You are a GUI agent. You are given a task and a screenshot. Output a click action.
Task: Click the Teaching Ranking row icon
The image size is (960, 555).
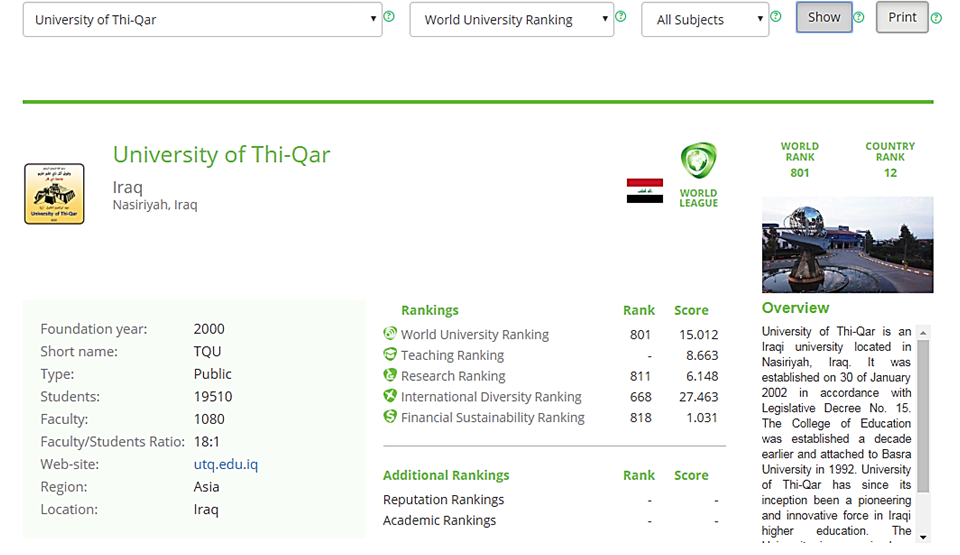click(x=390, y=355)
